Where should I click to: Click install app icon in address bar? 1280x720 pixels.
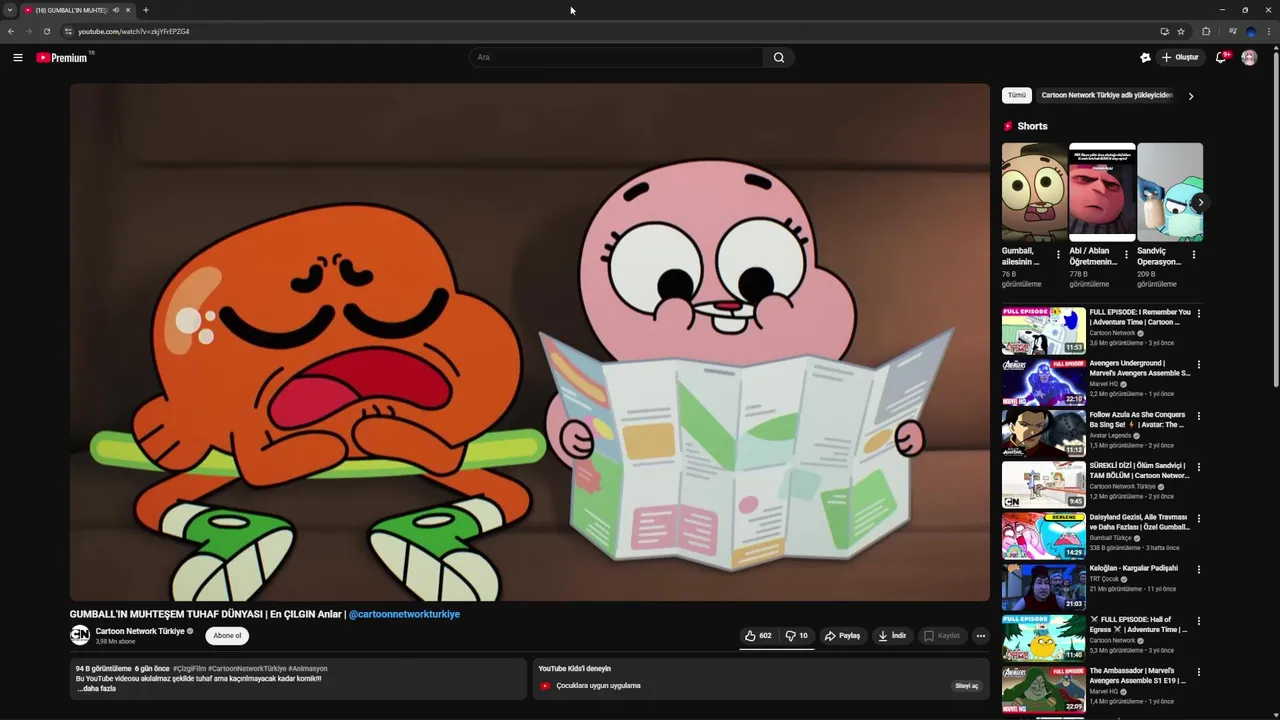1164,31
